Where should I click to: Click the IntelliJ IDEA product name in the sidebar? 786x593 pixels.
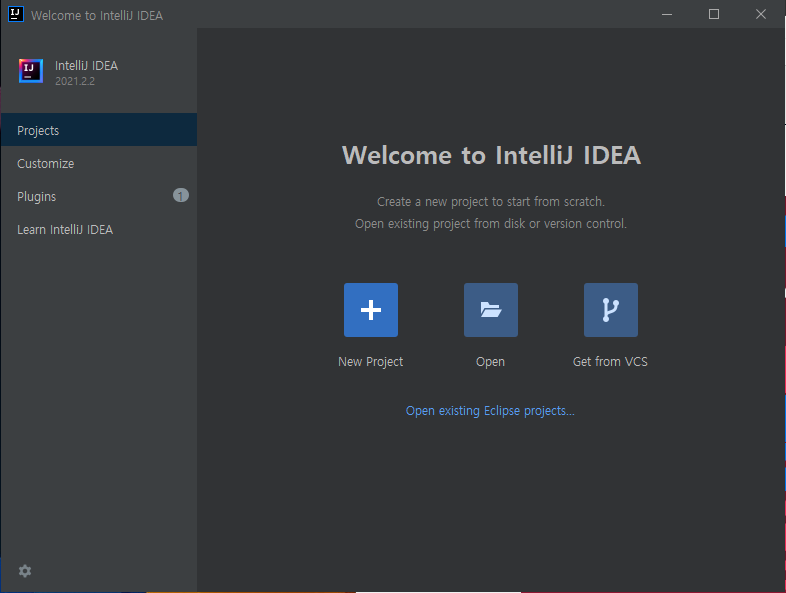point(86,66)
